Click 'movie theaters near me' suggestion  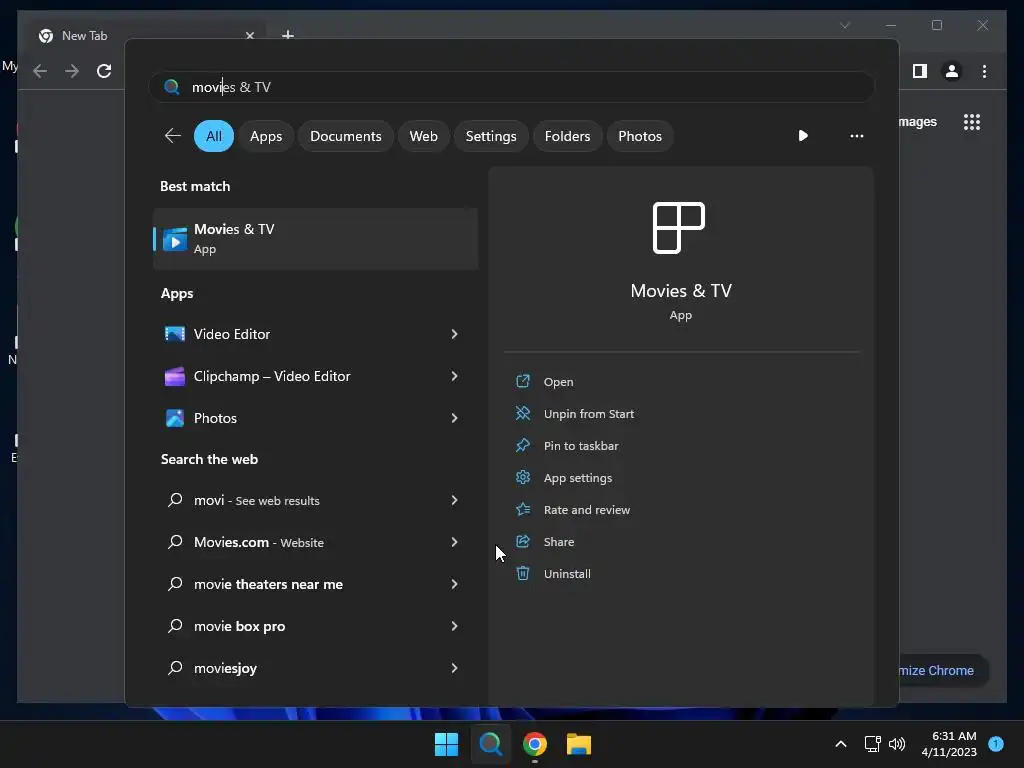[315, 584]
